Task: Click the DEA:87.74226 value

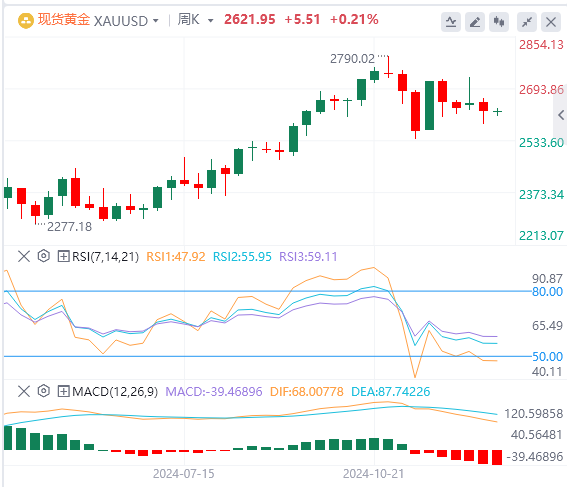Action: click(x=391, y=392)
